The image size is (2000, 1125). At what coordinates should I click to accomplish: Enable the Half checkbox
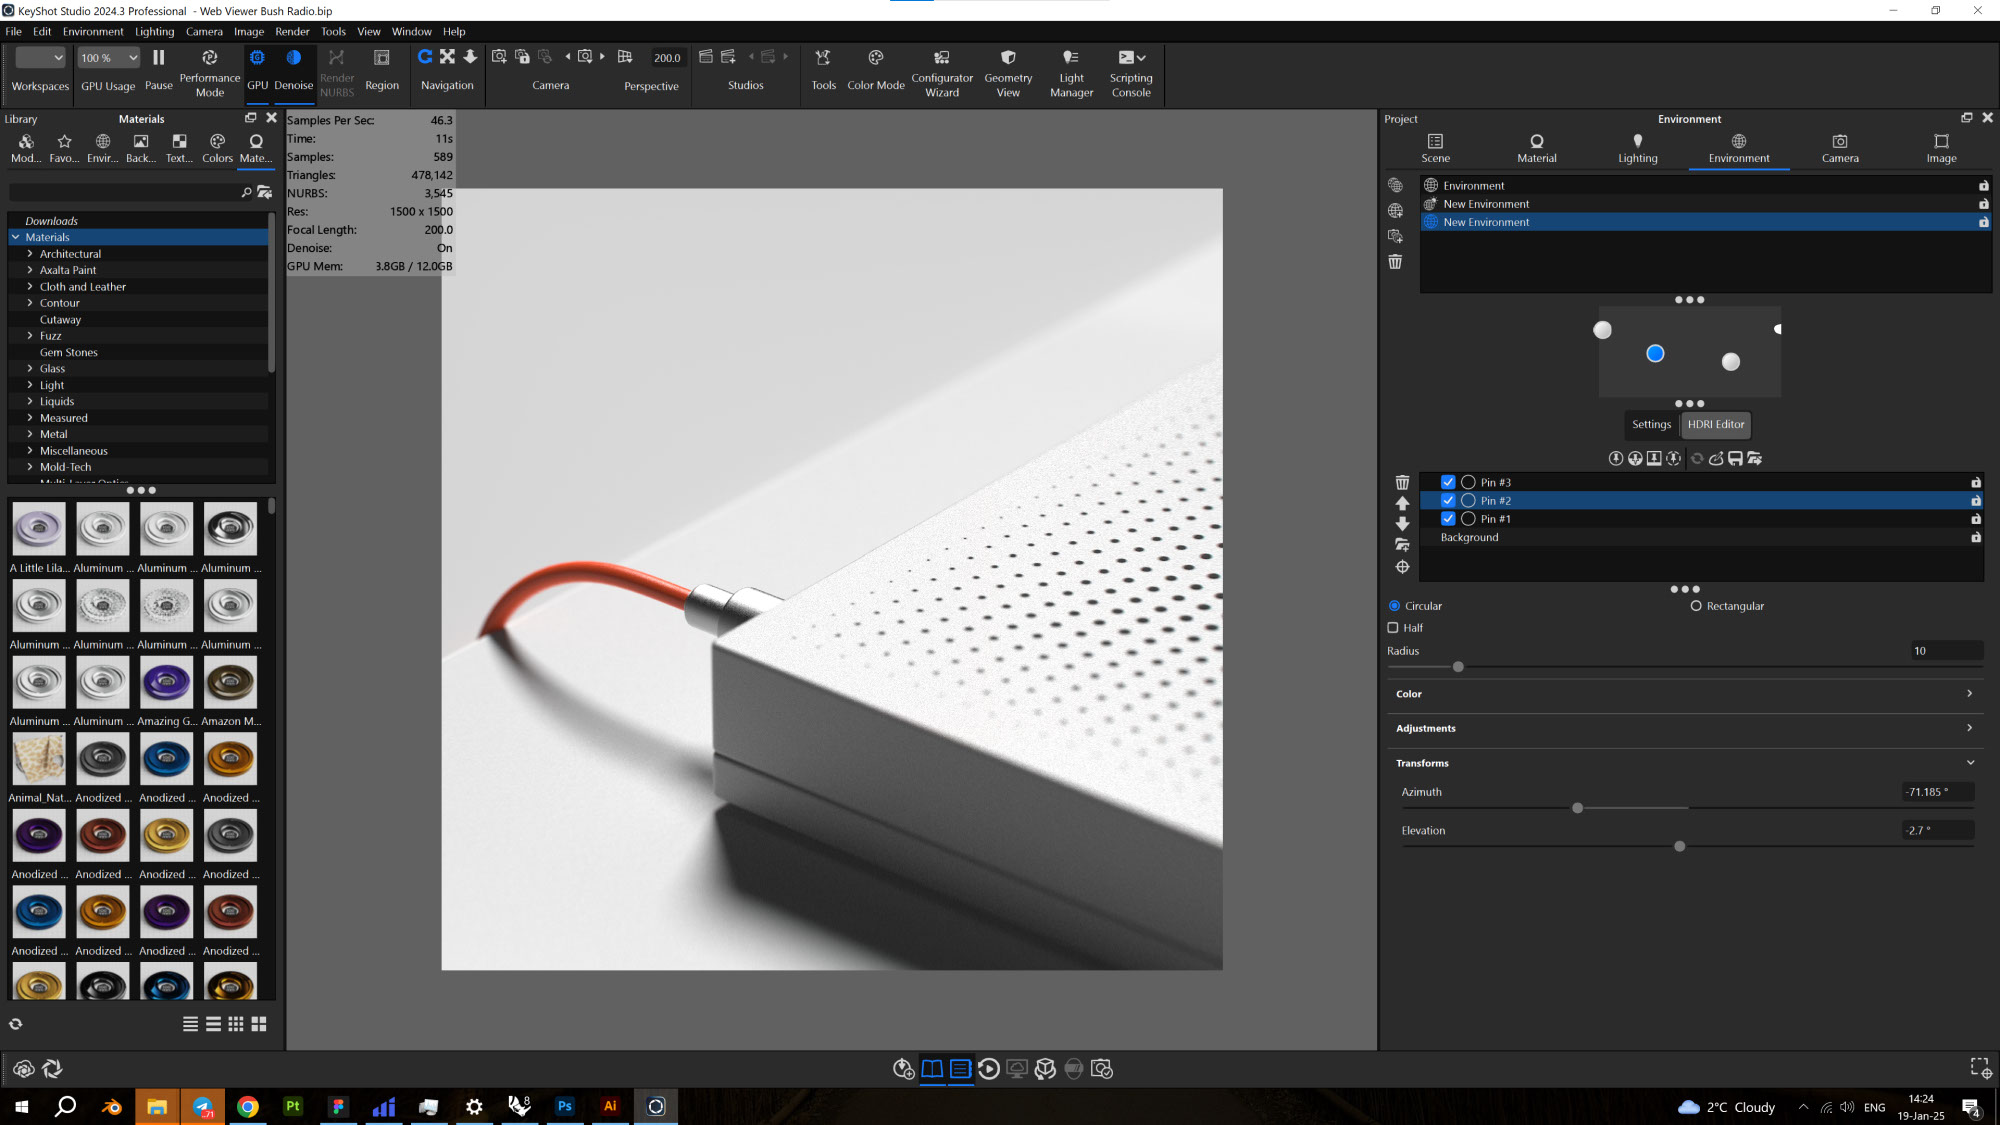(1393, 628)
